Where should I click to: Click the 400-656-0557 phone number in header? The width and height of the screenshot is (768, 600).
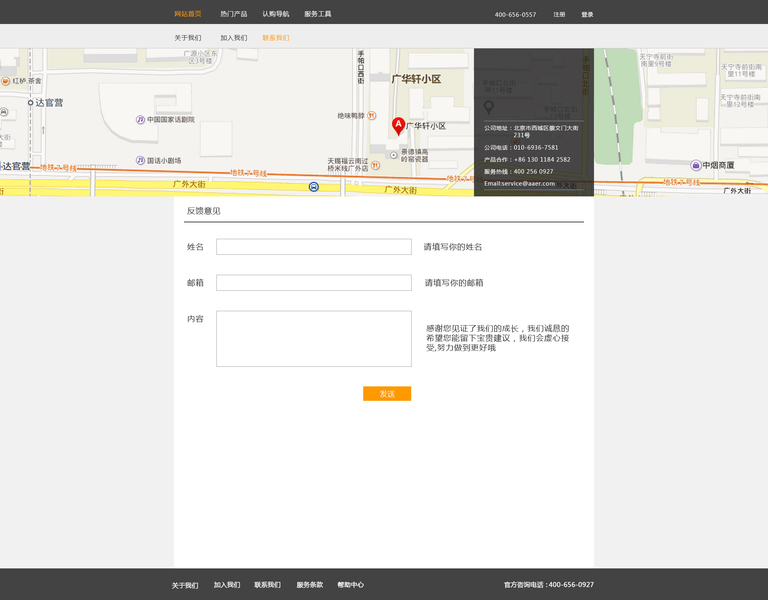tap(515, 15)
